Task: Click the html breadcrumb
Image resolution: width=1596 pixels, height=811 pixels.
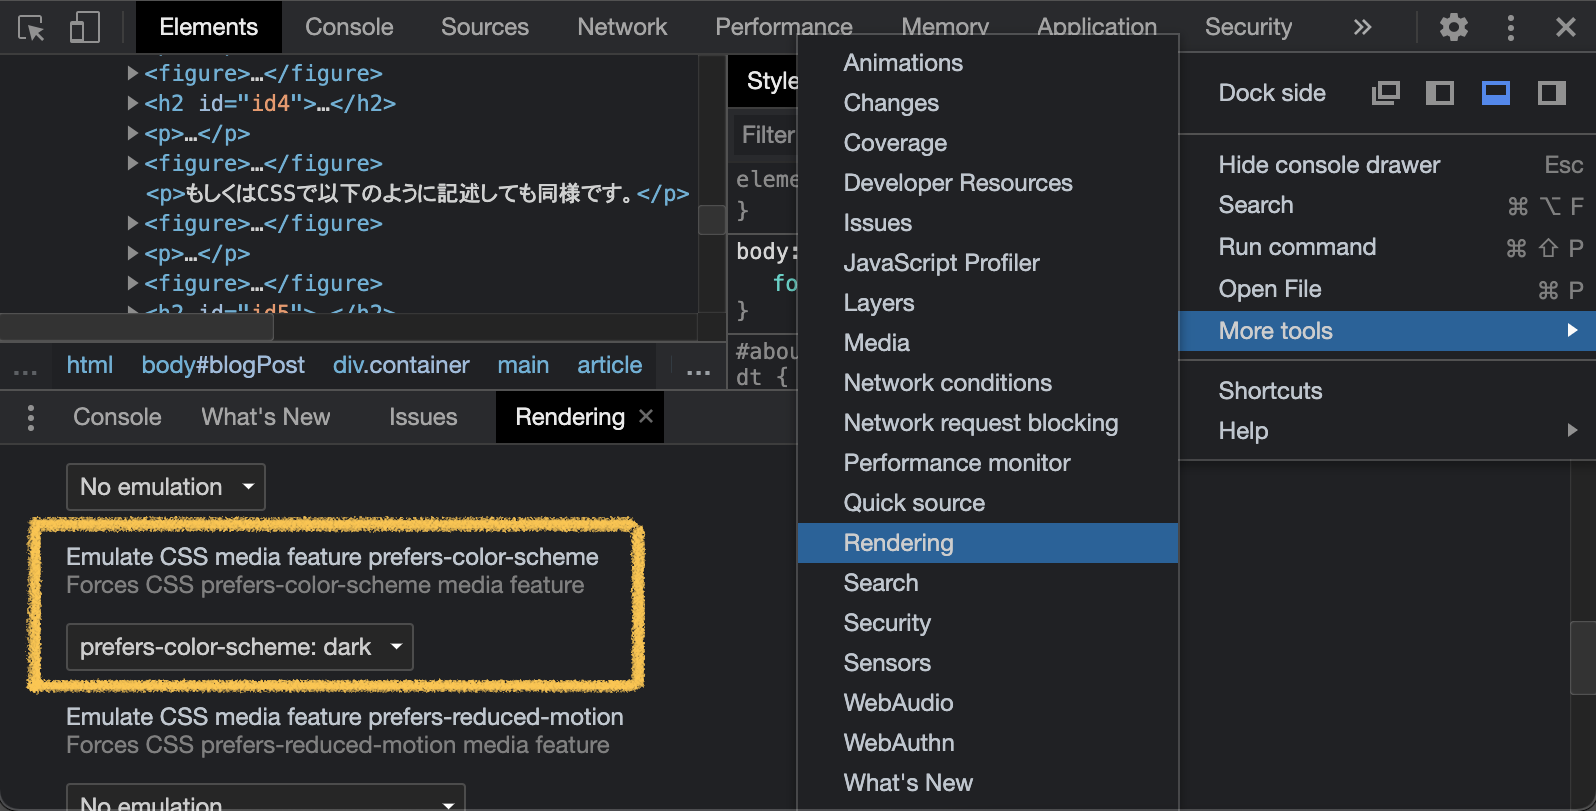Action: tap(90, 365)
